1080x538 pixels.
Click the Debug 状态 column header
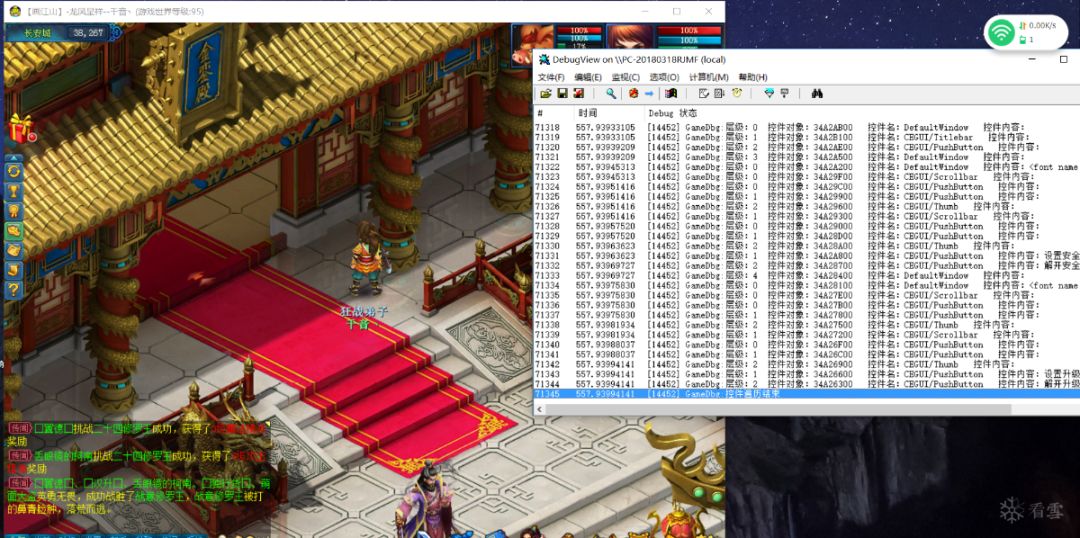pyautogui.click(x=862, y=113)
